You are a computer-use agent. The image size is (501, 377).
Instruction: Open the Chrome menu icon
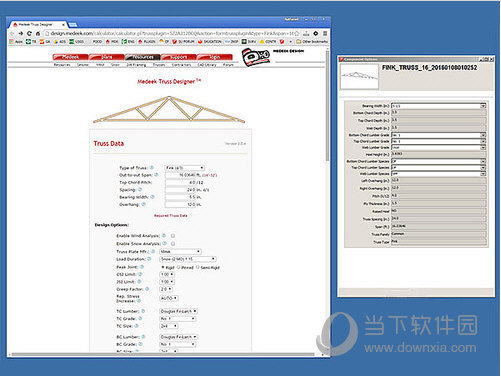[325, 34]
